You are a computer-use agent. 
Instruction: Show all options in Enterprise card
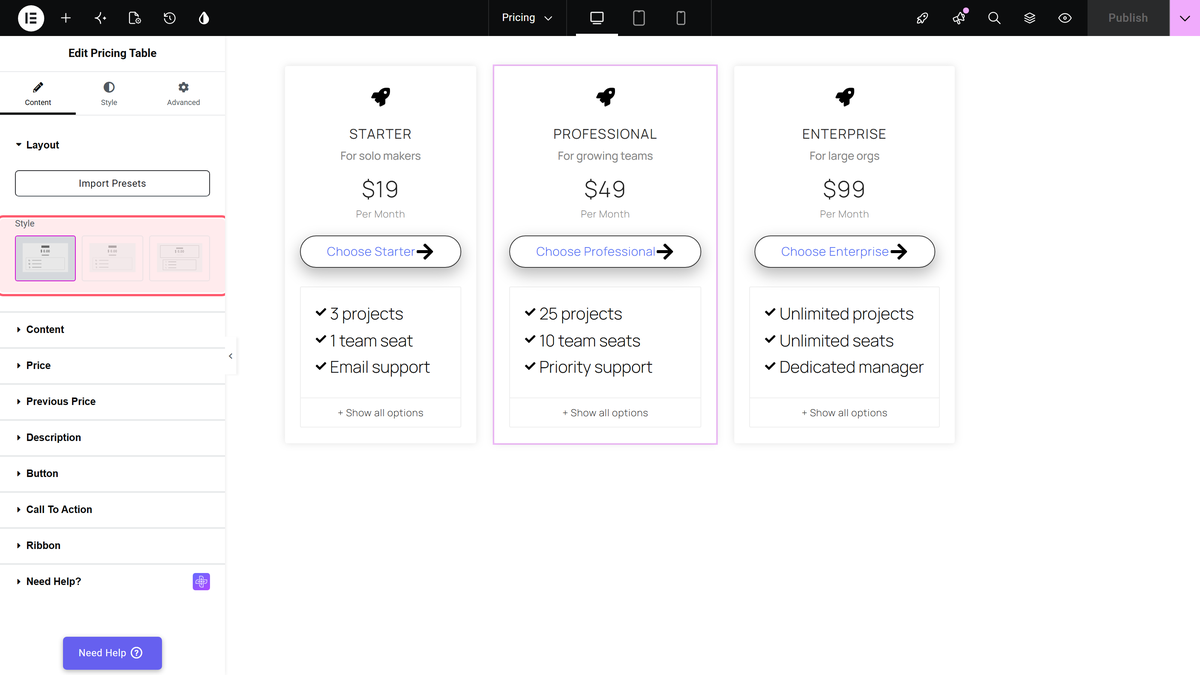[844, 413]
